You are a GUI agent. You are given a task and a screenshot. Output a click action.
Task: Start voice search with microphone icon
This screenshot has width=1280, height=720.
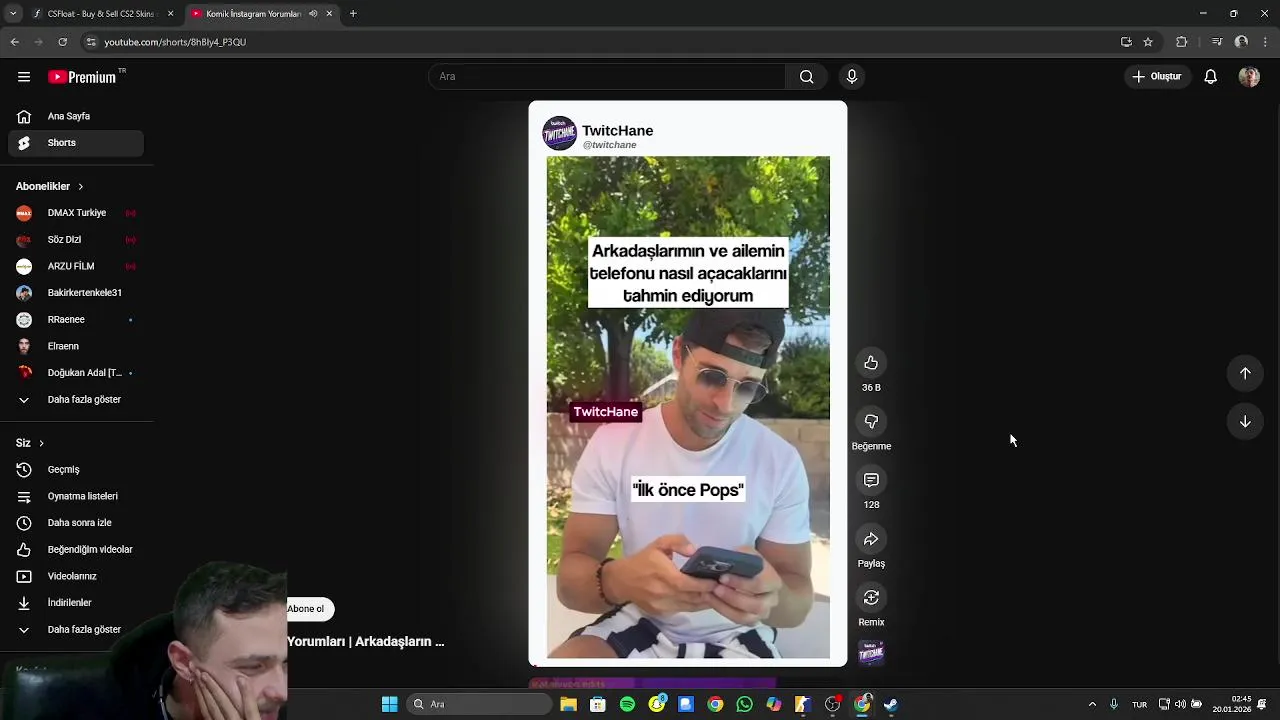pyautogui.click(x=852, y=77)
